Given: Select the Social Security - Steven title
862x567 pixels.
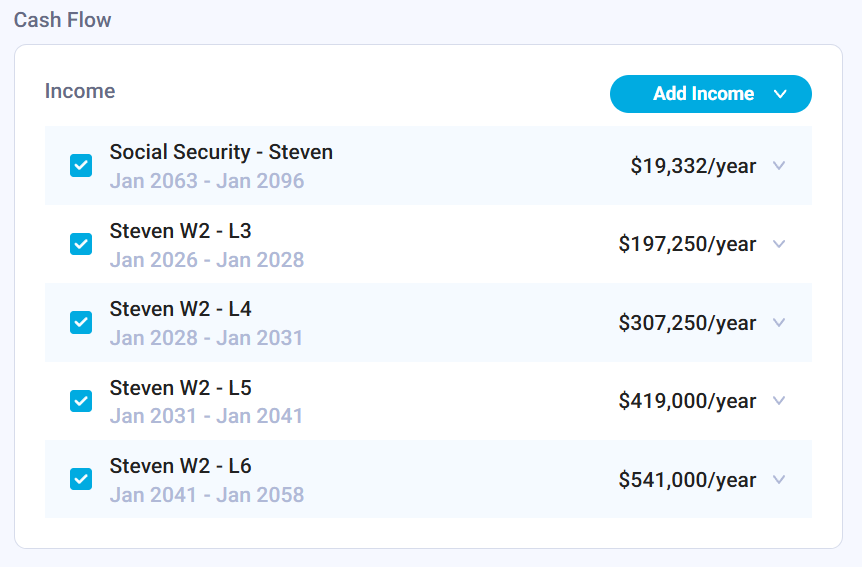Looking at the screenshot, I should tap(221, 152).
